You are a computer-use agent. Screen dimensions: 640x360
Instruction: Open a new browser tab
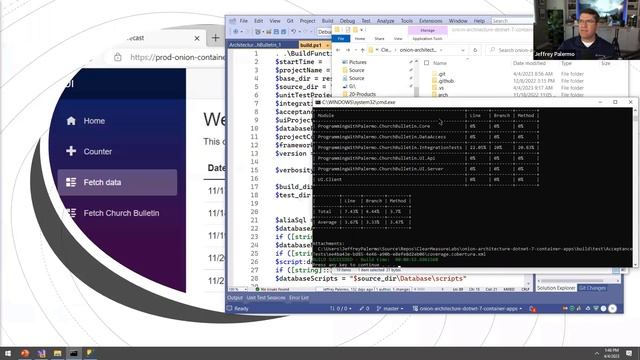click(x=216, y=38)
